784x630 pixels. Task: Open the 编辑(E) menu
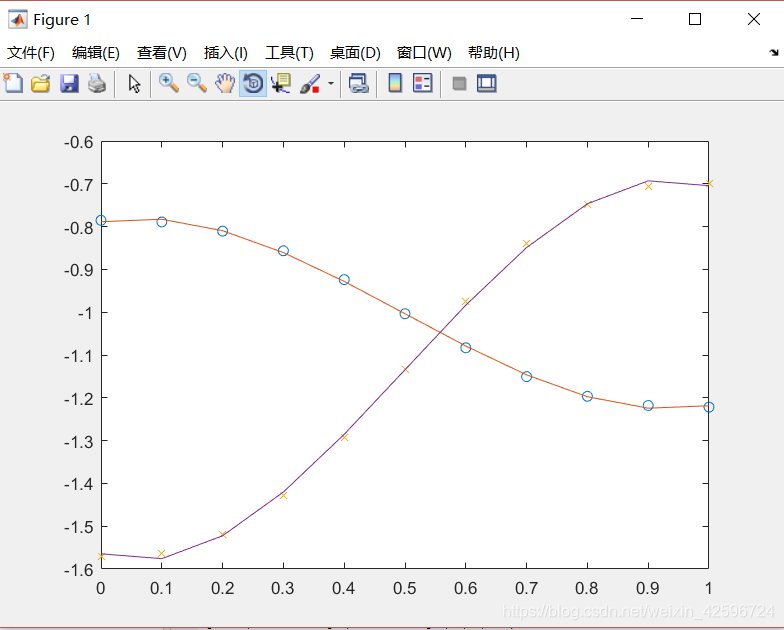(x=96, y=52)
